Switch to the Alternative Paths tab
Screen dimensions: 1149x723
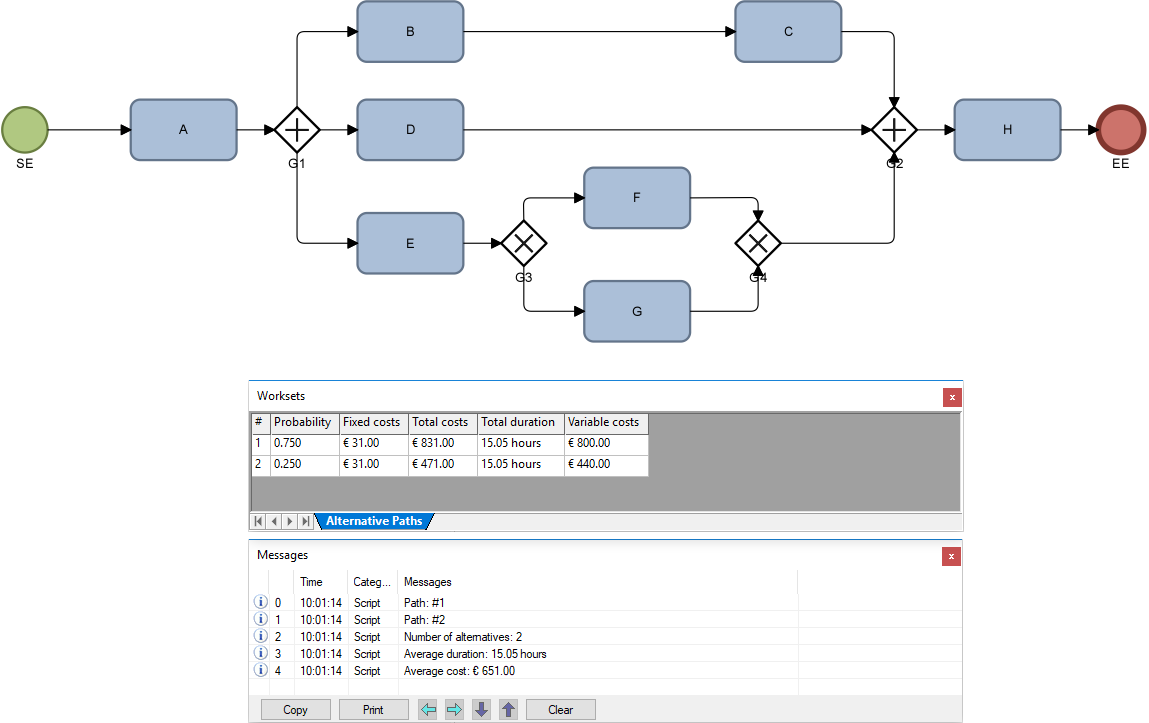point(374,521)
